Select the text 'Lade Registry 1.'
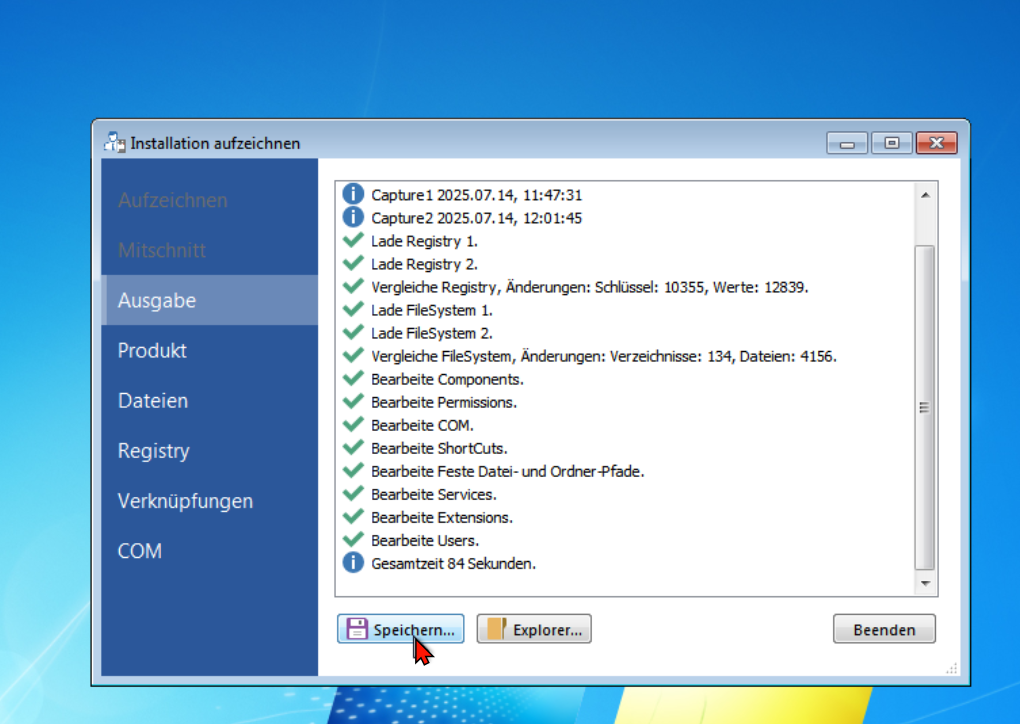1020x724 pixels. (x=424, y=241)
